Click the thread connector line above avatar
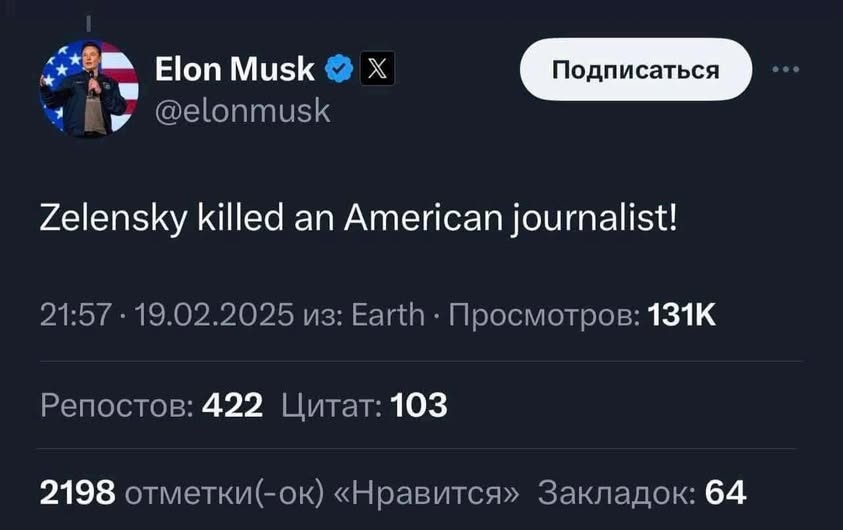This screenshot has height=530, width=843. (89, 22)
